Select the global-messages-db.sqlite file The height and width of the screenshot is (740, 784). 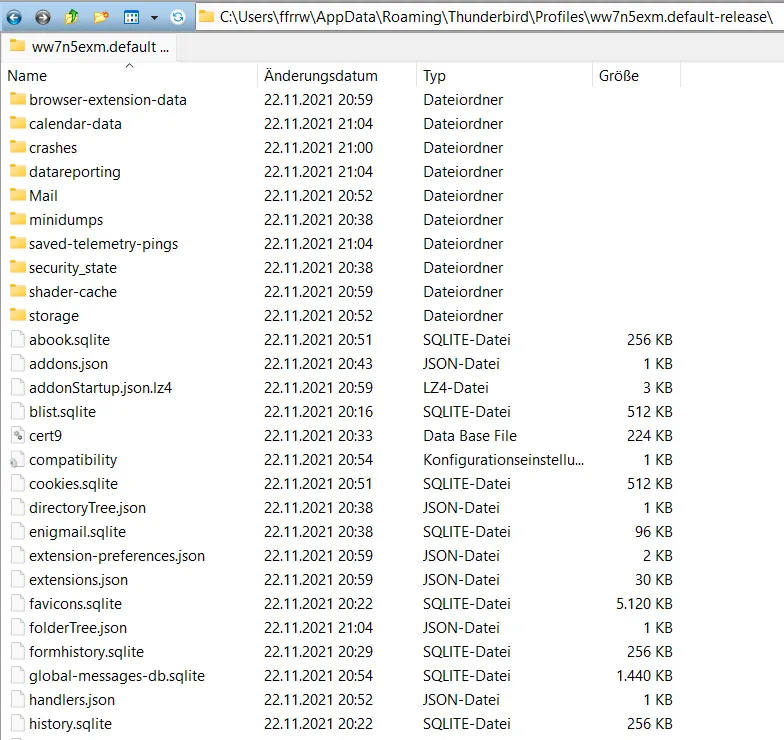pos(116,676)
